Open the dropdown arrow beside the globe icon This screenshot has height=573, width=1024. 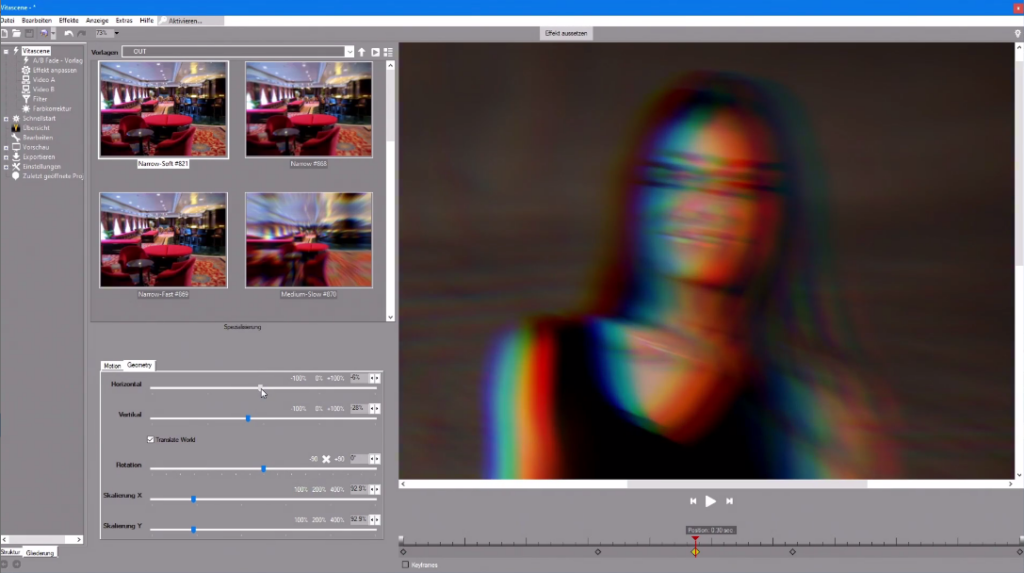[x=53, y=33]
